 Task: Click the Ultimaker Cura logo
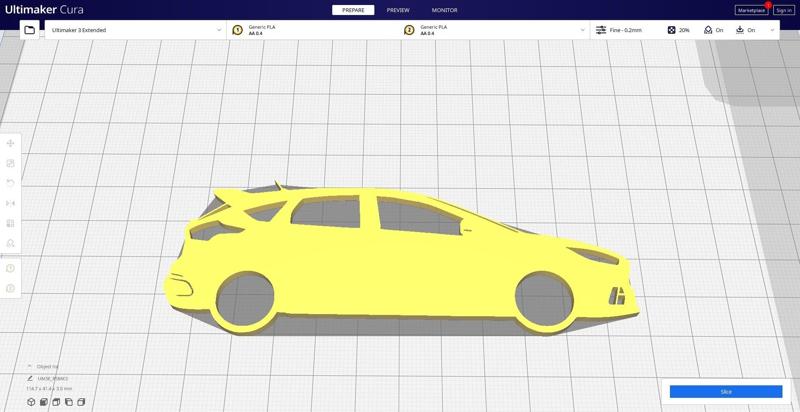tap(44, 10)
